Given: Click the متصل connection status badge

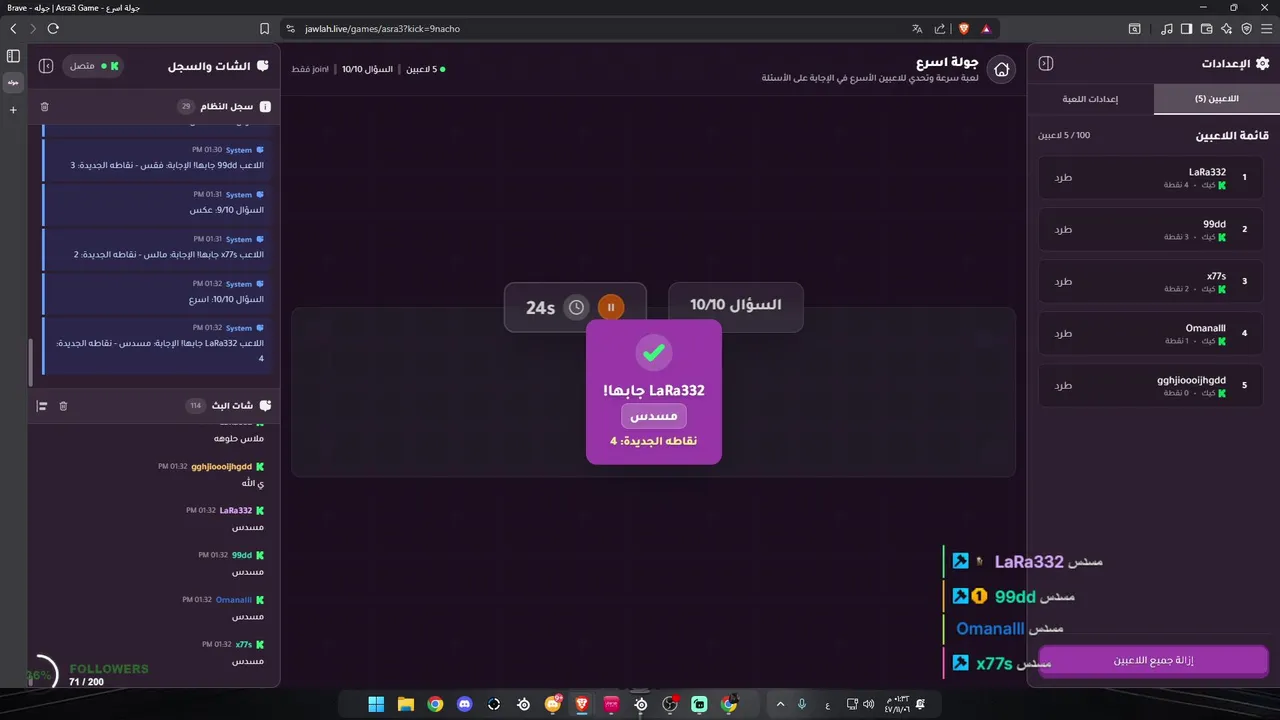Looking at the screenshot, I should coord(93,66).
